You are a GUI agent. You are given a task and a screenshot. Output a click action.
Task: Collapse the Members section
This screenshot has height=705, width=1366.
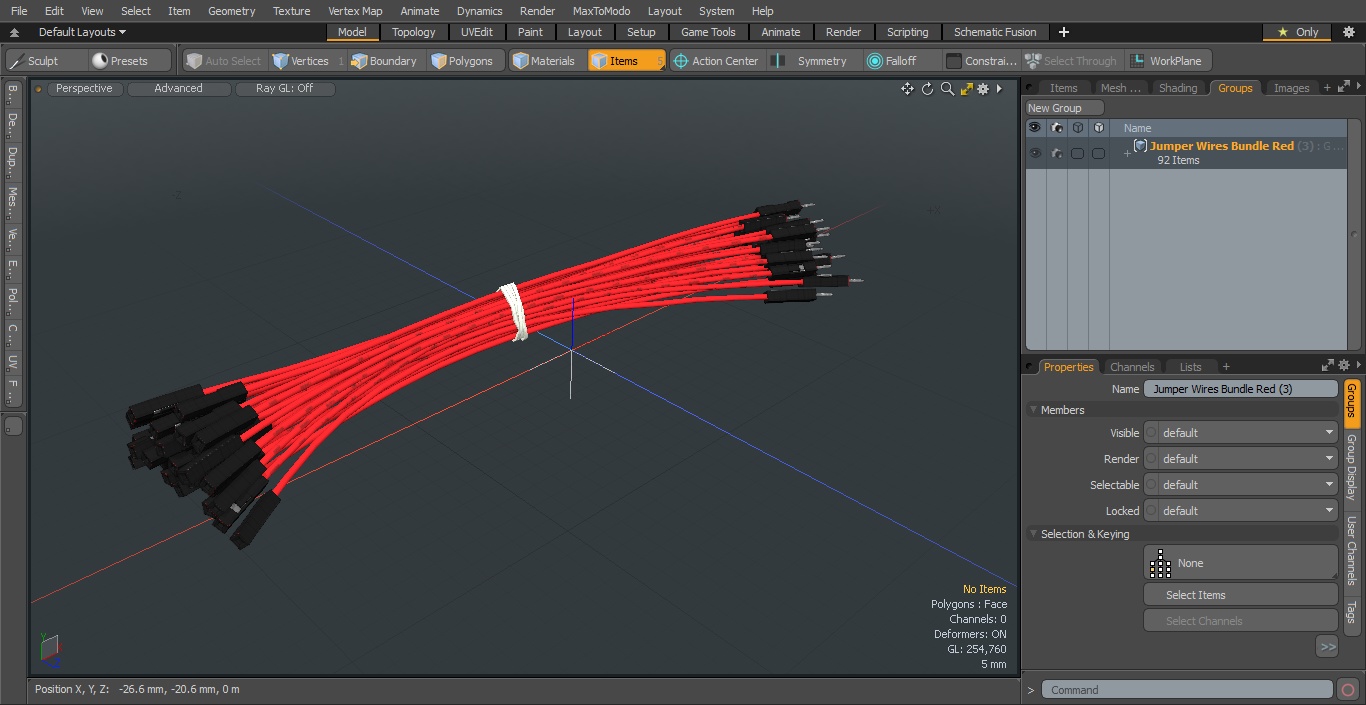pos(1033,410)
